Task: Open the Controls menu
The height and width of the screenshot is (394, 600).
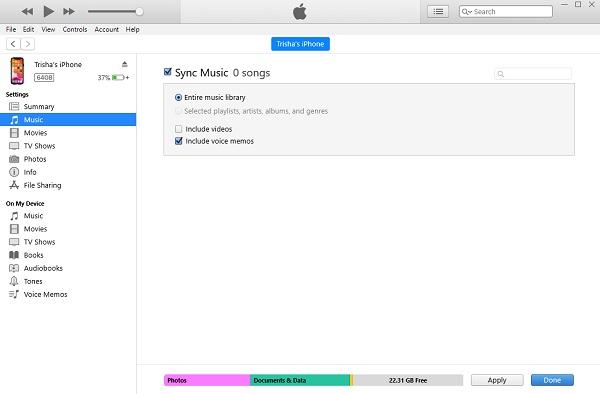Action: pyautogui.click(x=75, y=29)
